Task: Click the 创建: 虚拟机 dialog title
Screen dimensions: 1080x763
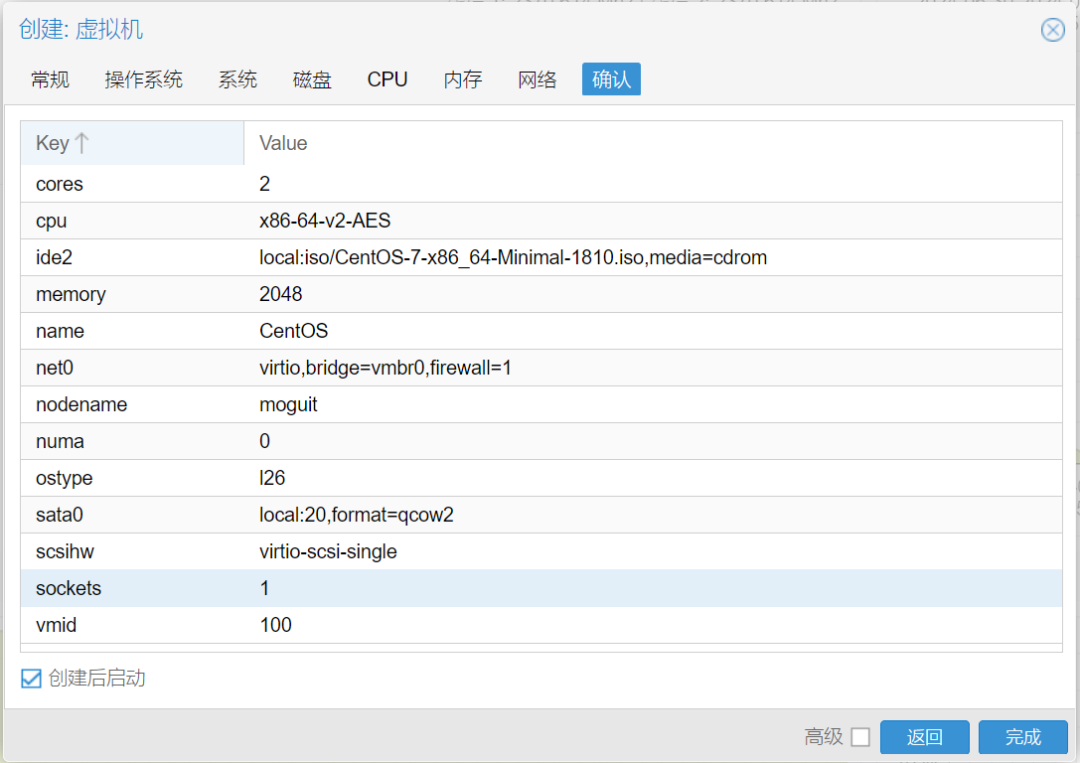Action: click(x=81, y=30)
